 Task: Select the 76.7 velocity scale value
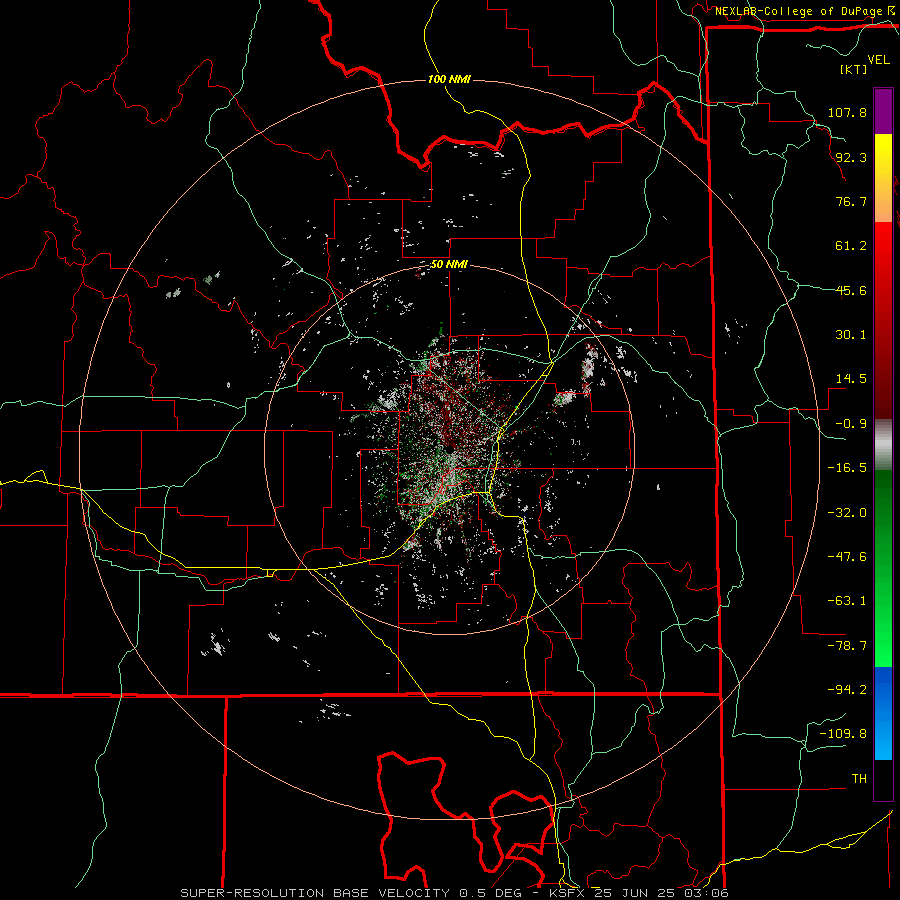851,201
